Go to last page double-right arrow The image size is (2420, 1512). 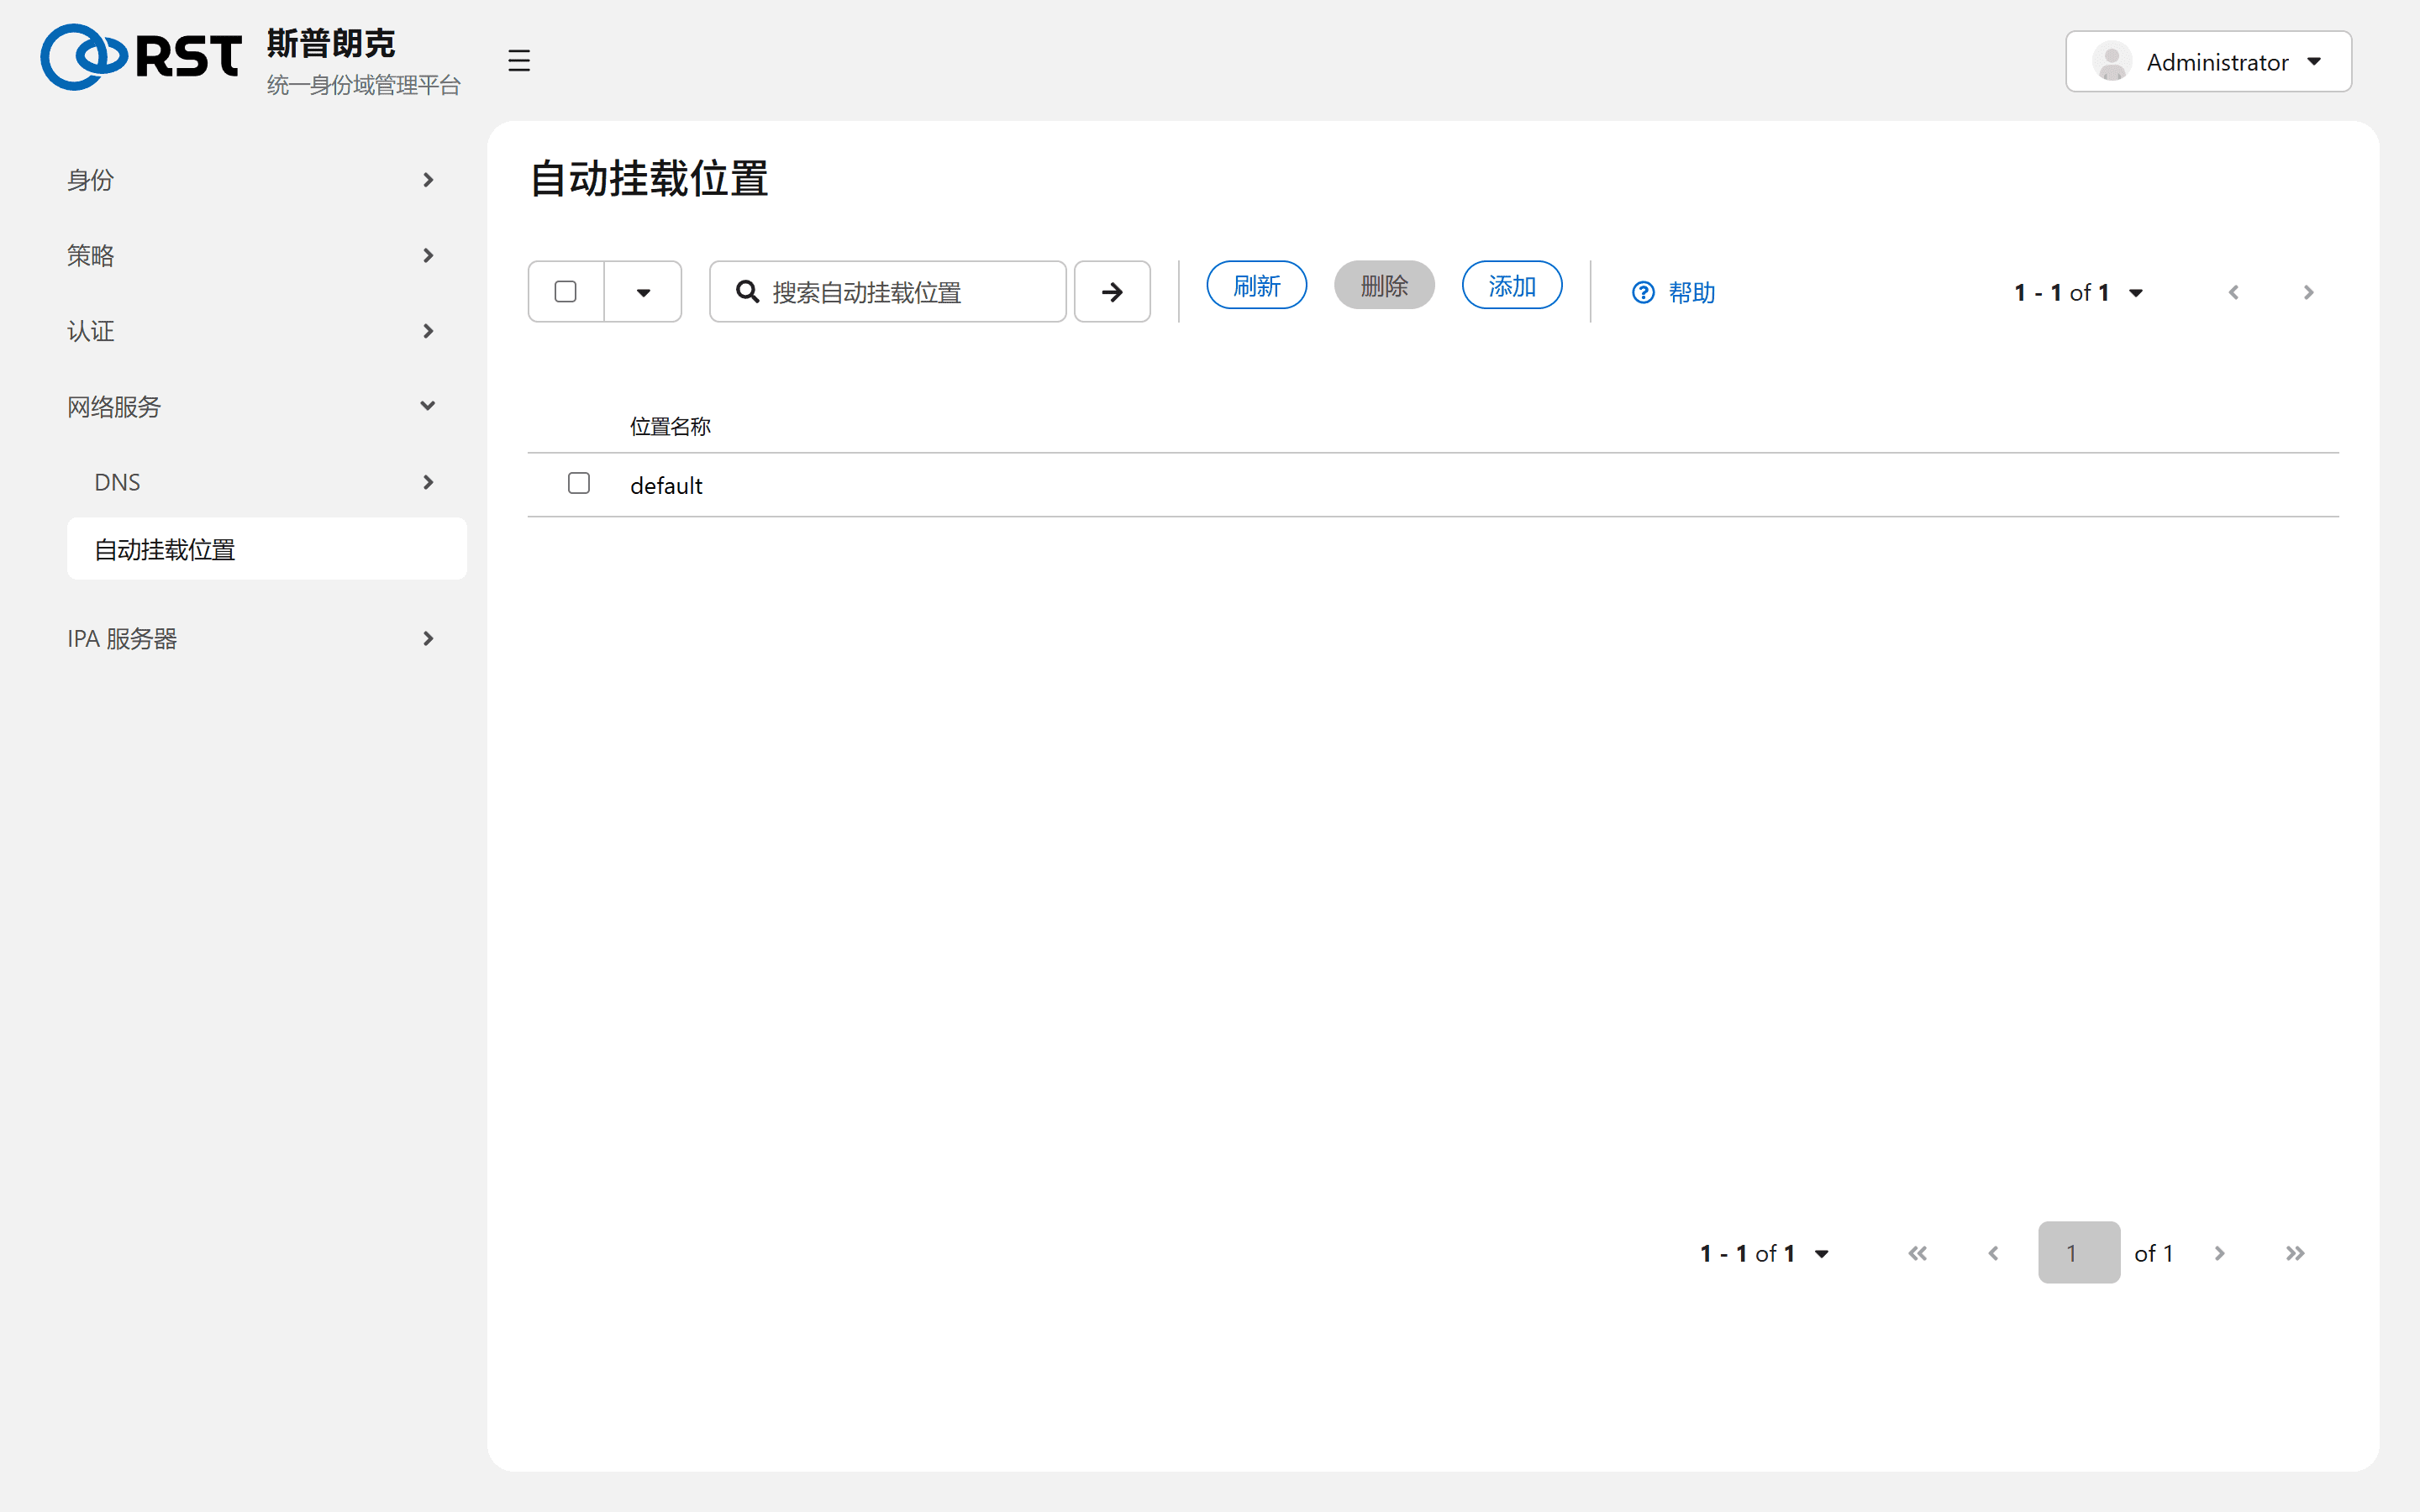click(x=2295, y=1253)
